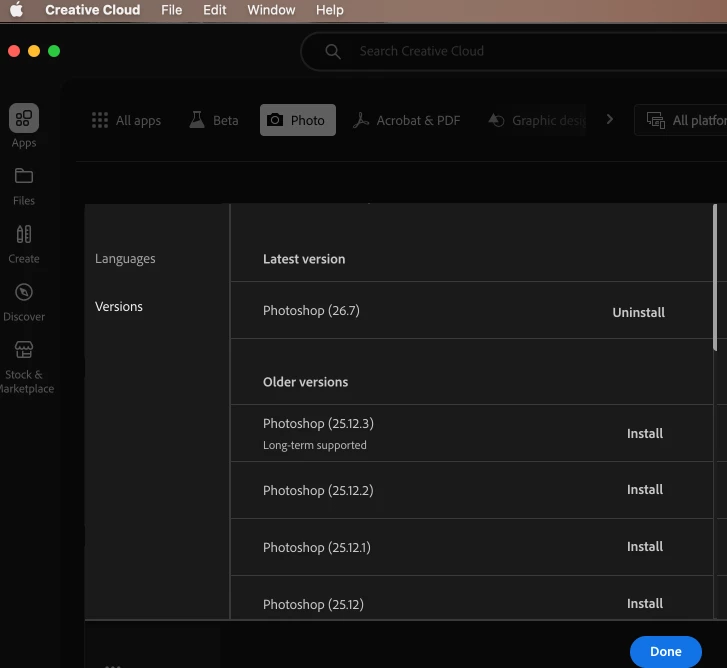Click the versions list scrollbar
Screen dimensions: 727x668
coord(715,277)
